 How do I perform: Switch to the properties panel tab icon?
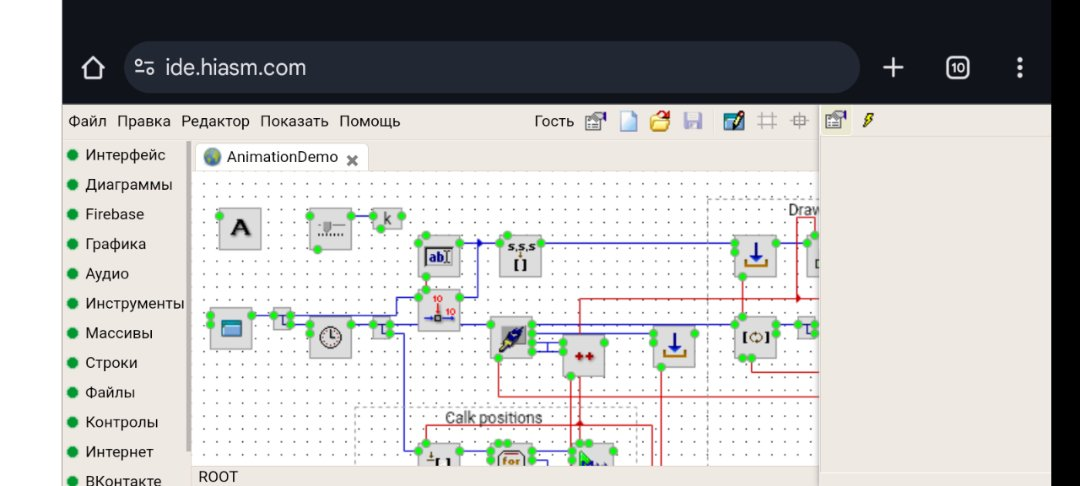(x=835, y=121)
